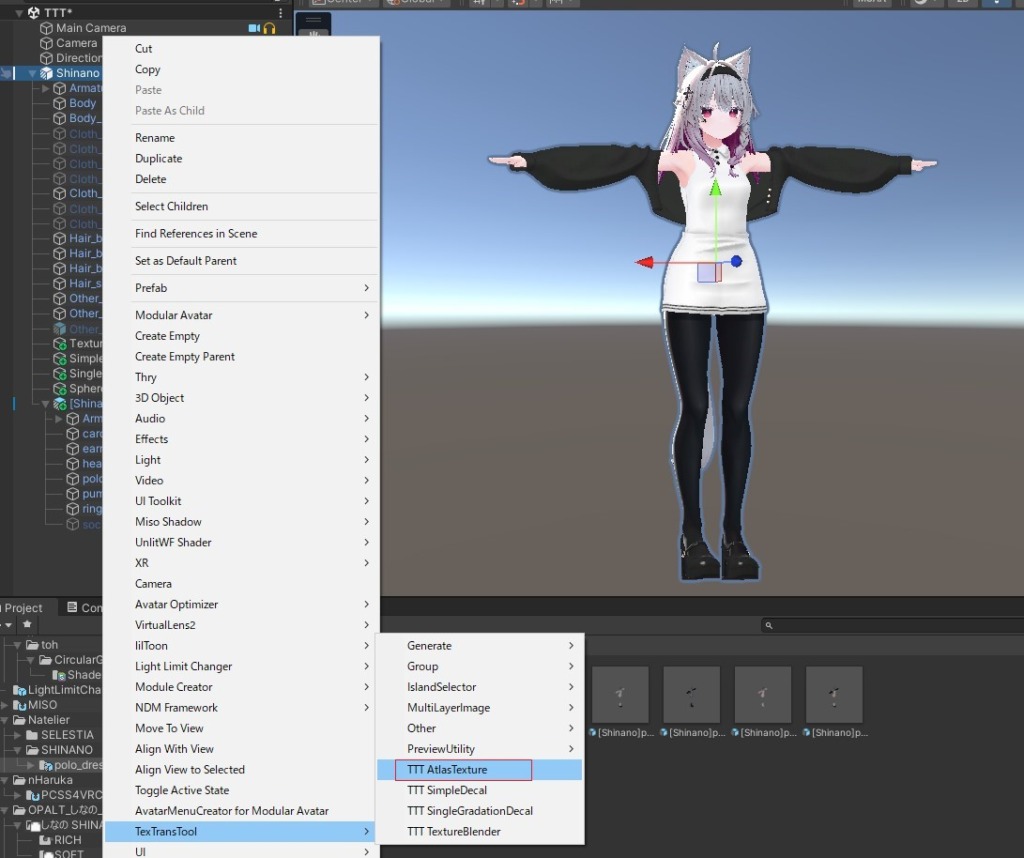Click the Project panel search field

coord(892,626)
